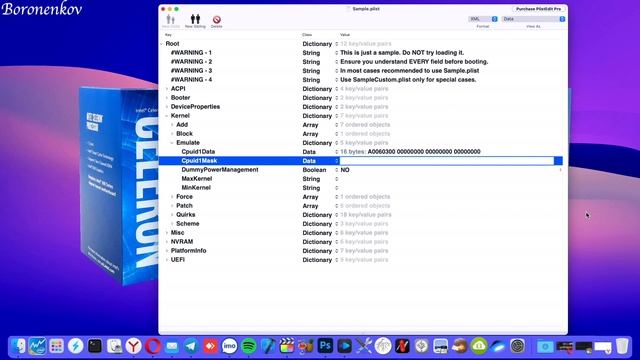Image resolution: width=640 pixels, height=360 pixels.
Task: Open Final Cut Pro from the Dock
Action: (x=287, y=347)
